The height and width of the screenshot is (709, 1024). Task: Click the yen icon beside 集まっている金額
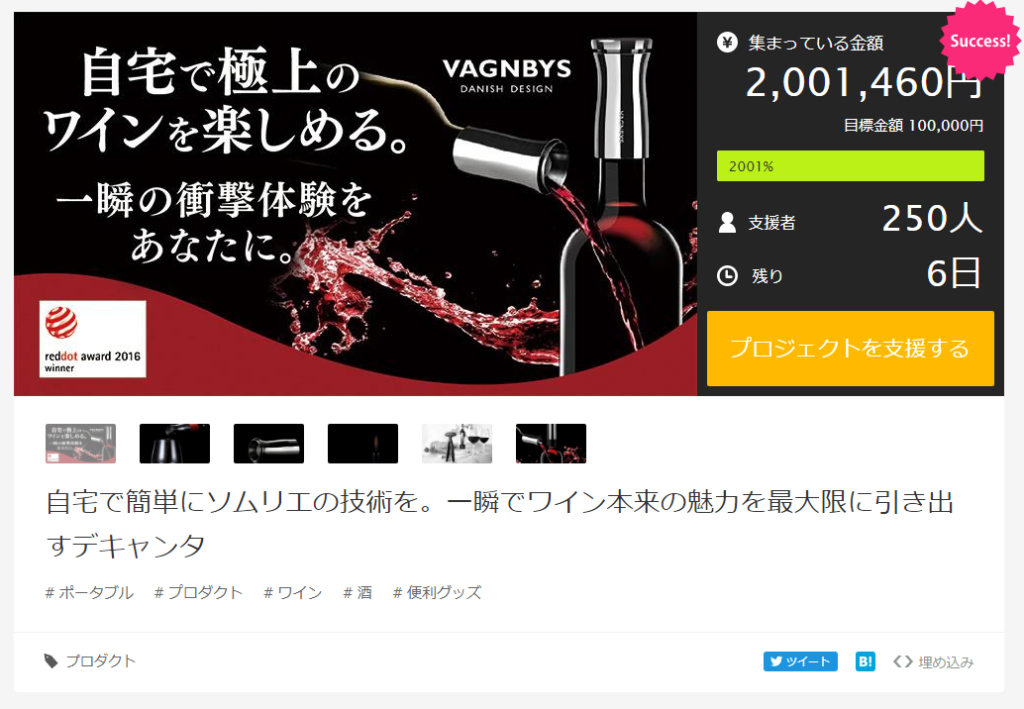727,42
